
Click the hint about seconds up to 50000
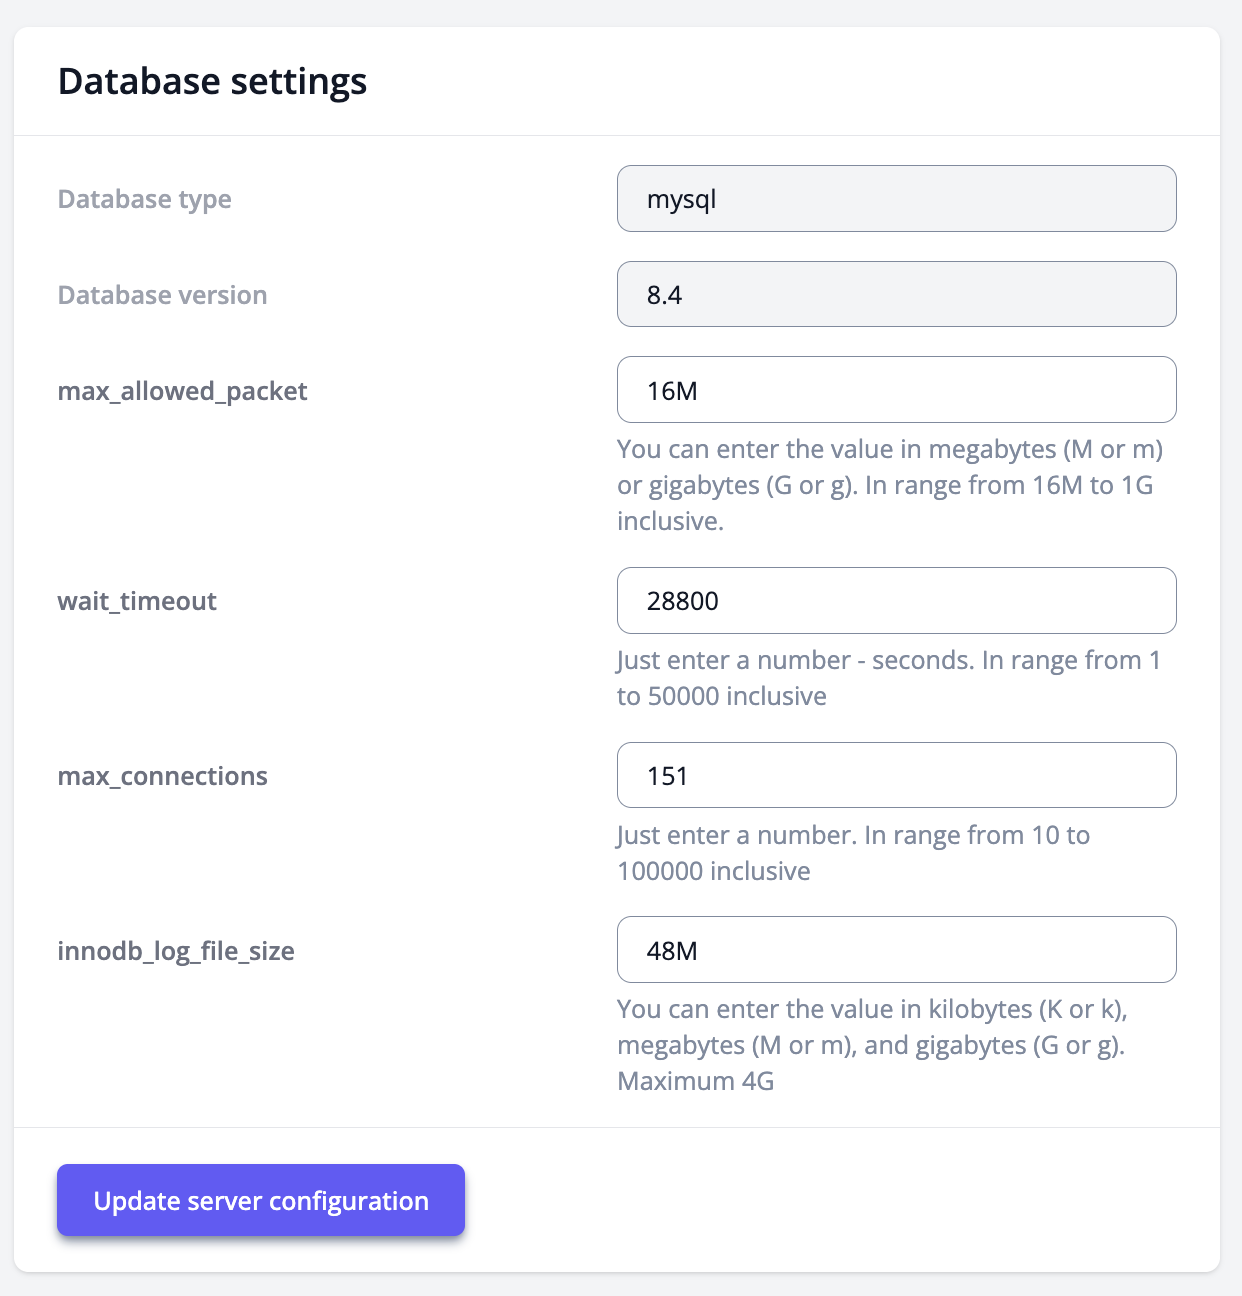(888, 678)
